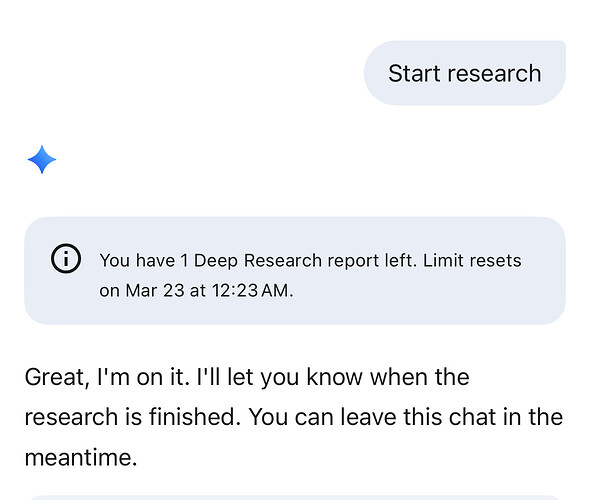
Task: Click the word "know" in Gemini's response
Action: tap(334, 377)
